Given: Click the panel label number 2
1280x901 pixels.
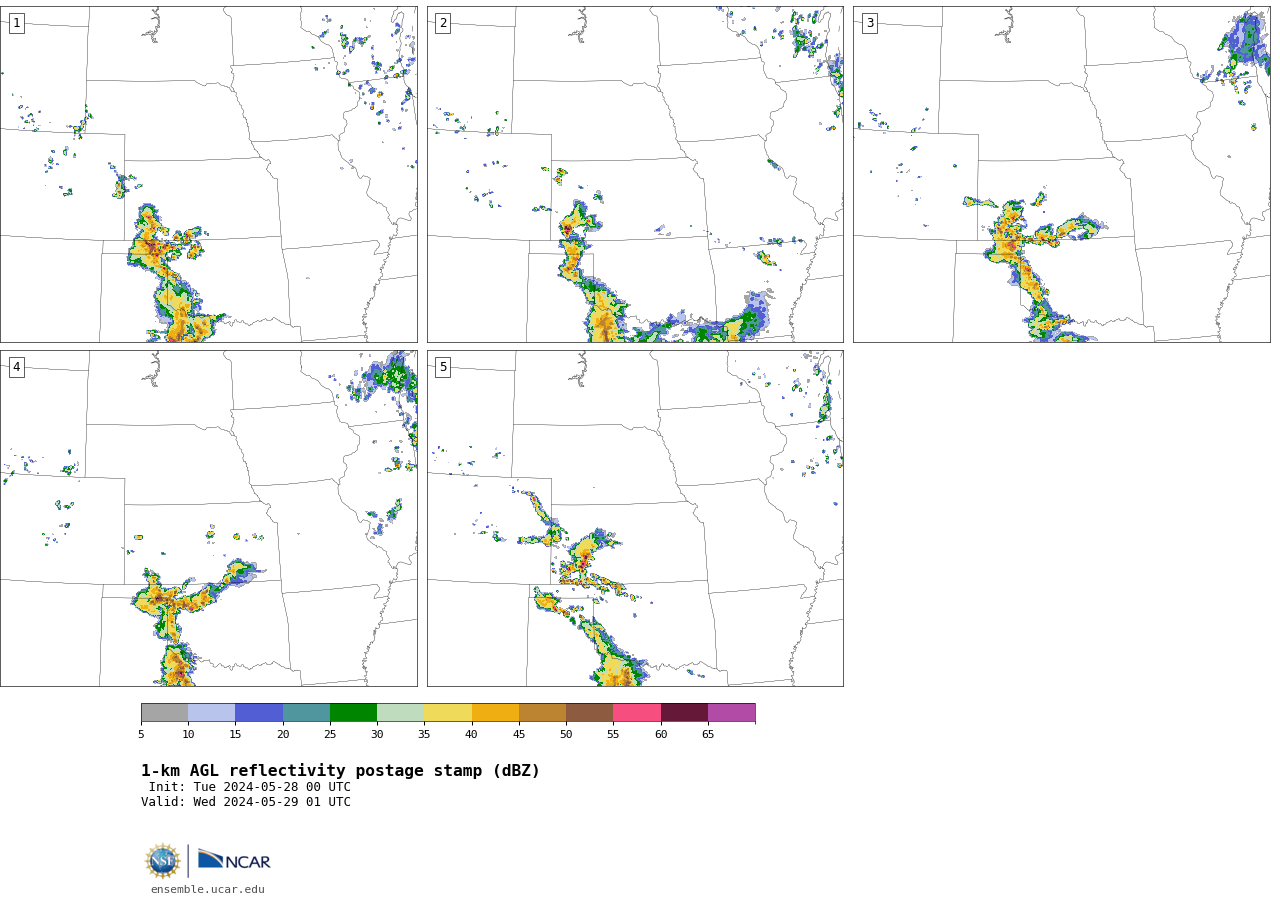Looking at the screenshot, I should tap(443, 23).
